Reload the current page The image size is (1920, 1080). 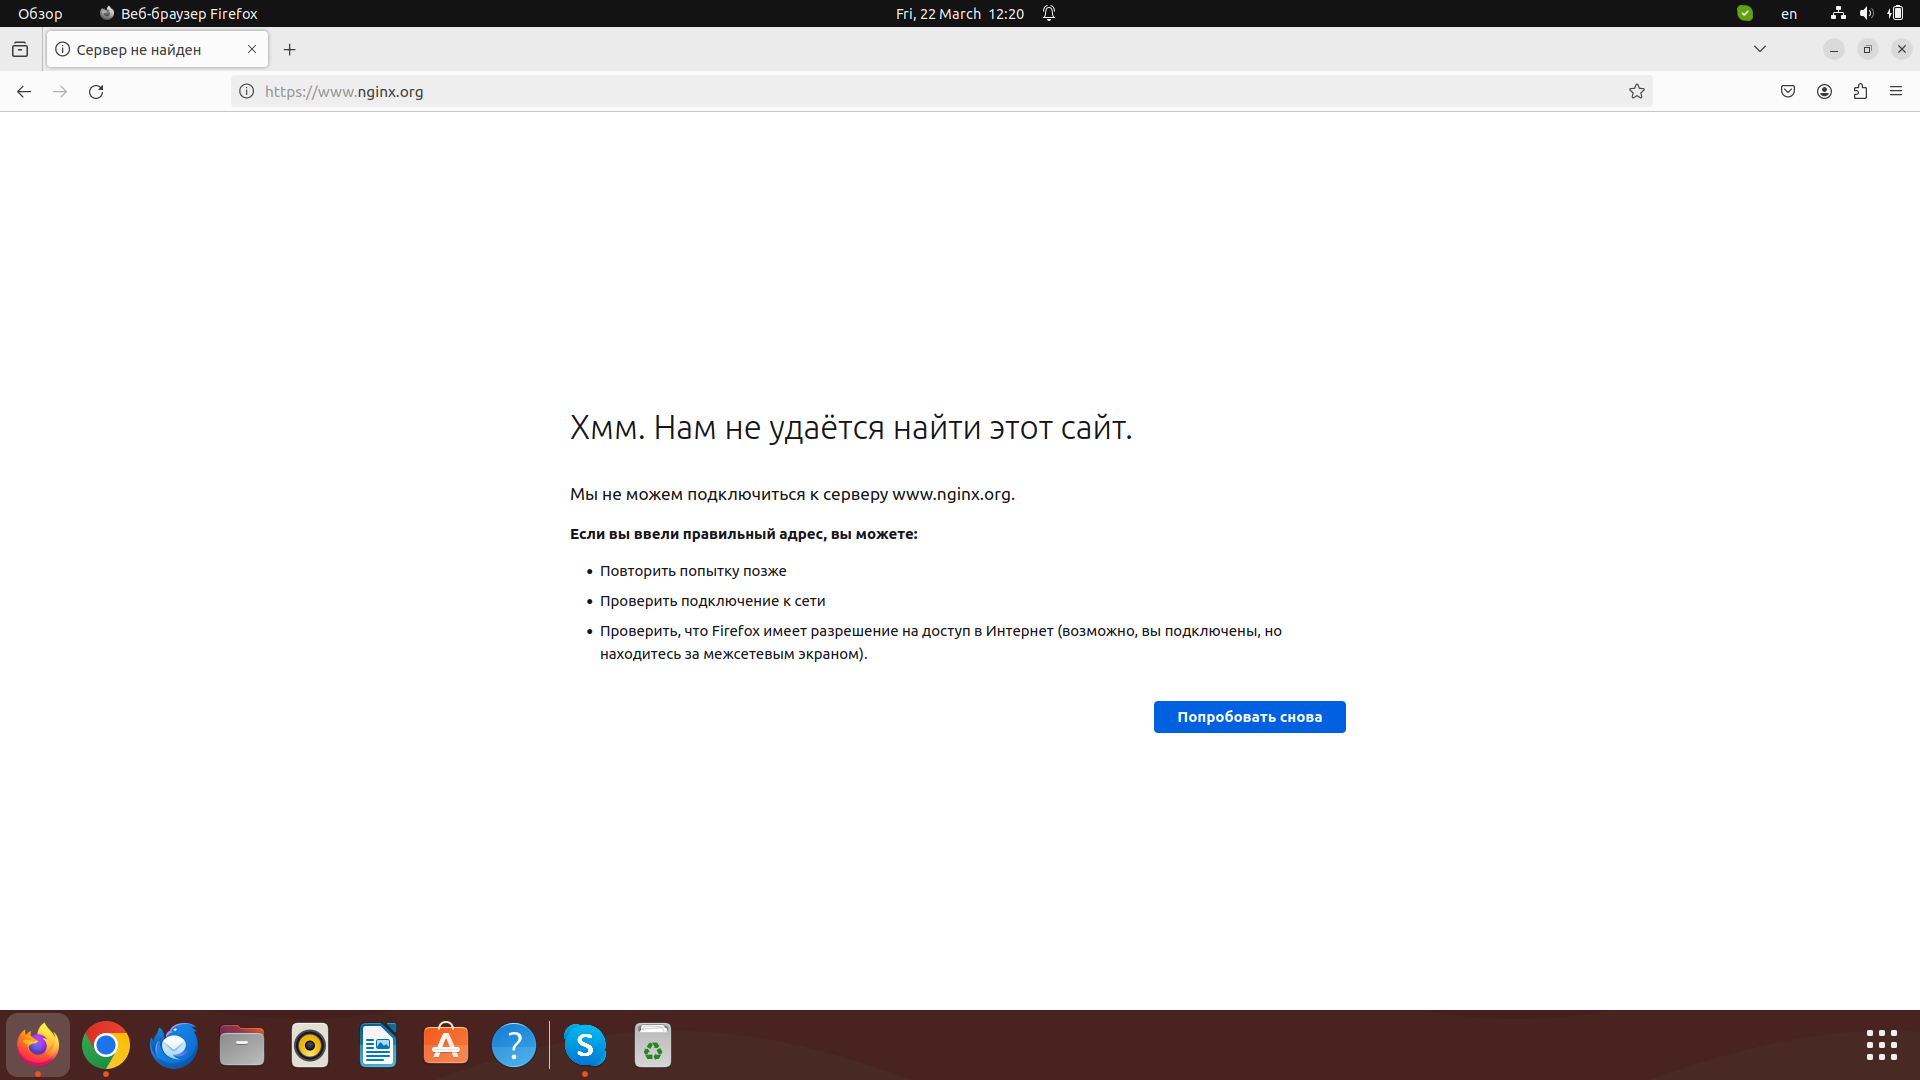(96, 91)
